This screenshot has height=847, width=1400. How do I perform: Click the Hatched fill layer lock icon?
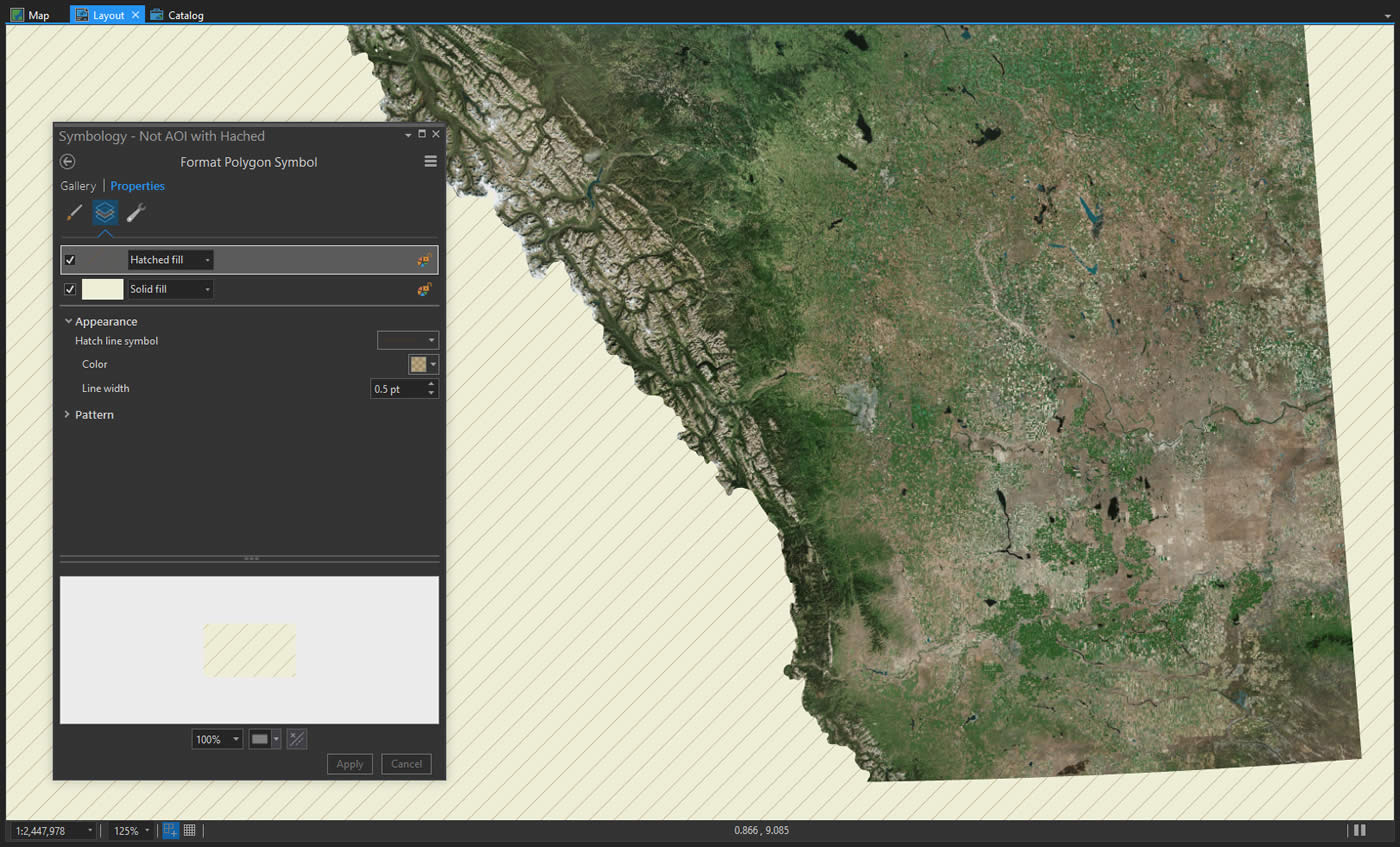click(x=424, y=260)
